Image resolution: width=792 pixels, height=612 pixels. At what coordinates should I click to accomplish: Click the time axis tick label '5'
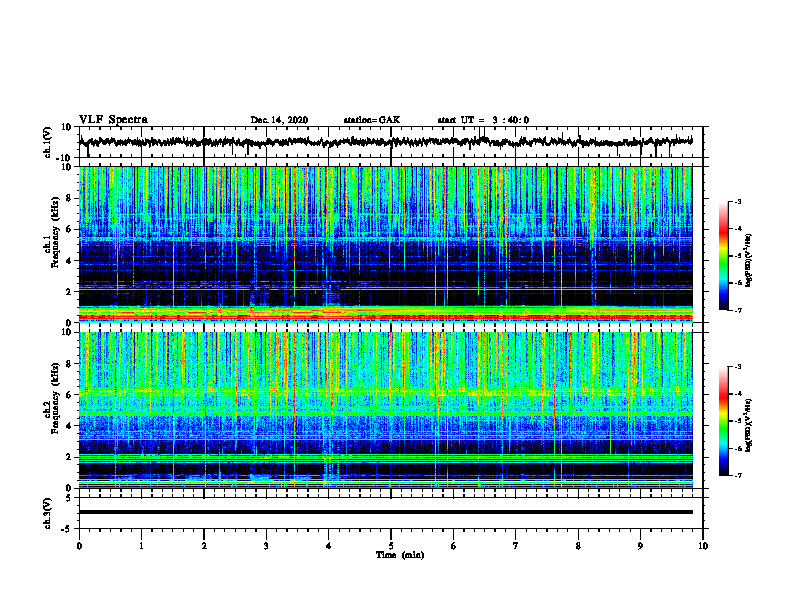tap(391, 546)
